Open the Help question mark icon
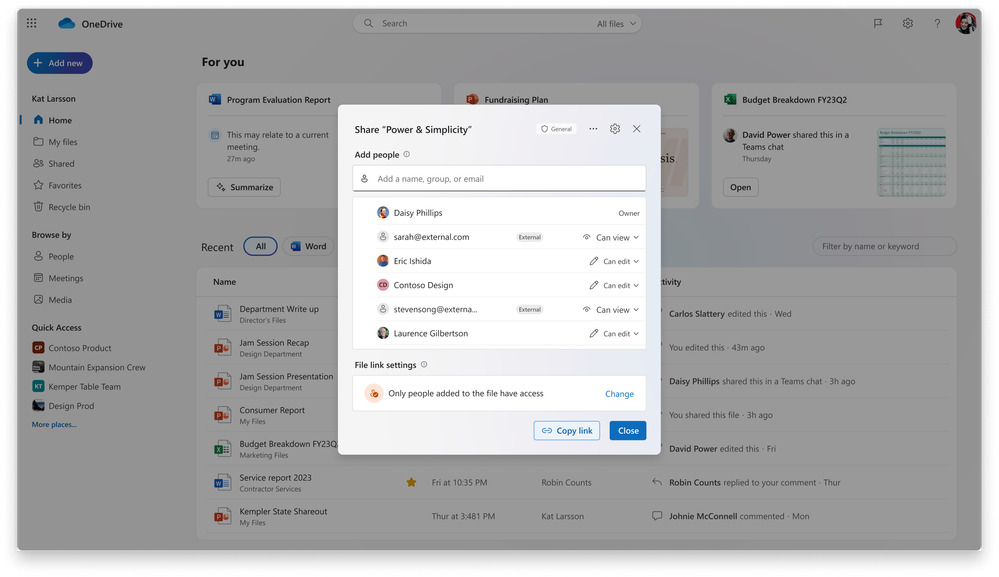The height and width of the screenshot is (577, 999). (x=937, y=22)
